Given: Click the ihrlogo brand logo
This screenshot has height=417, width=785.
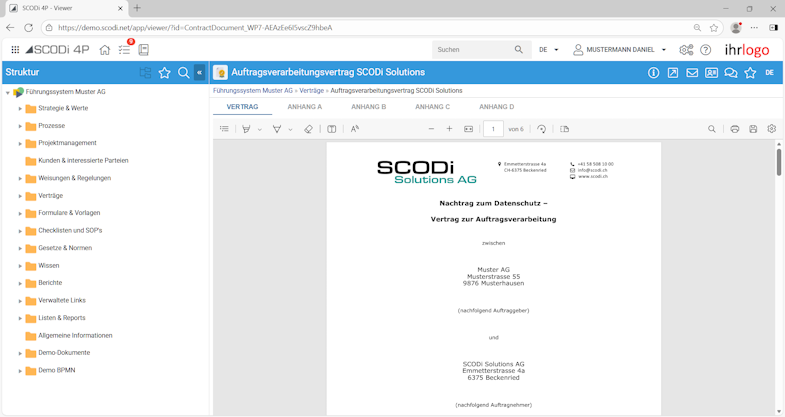Looking at the screenshot, I should click(x=747, y=50).
